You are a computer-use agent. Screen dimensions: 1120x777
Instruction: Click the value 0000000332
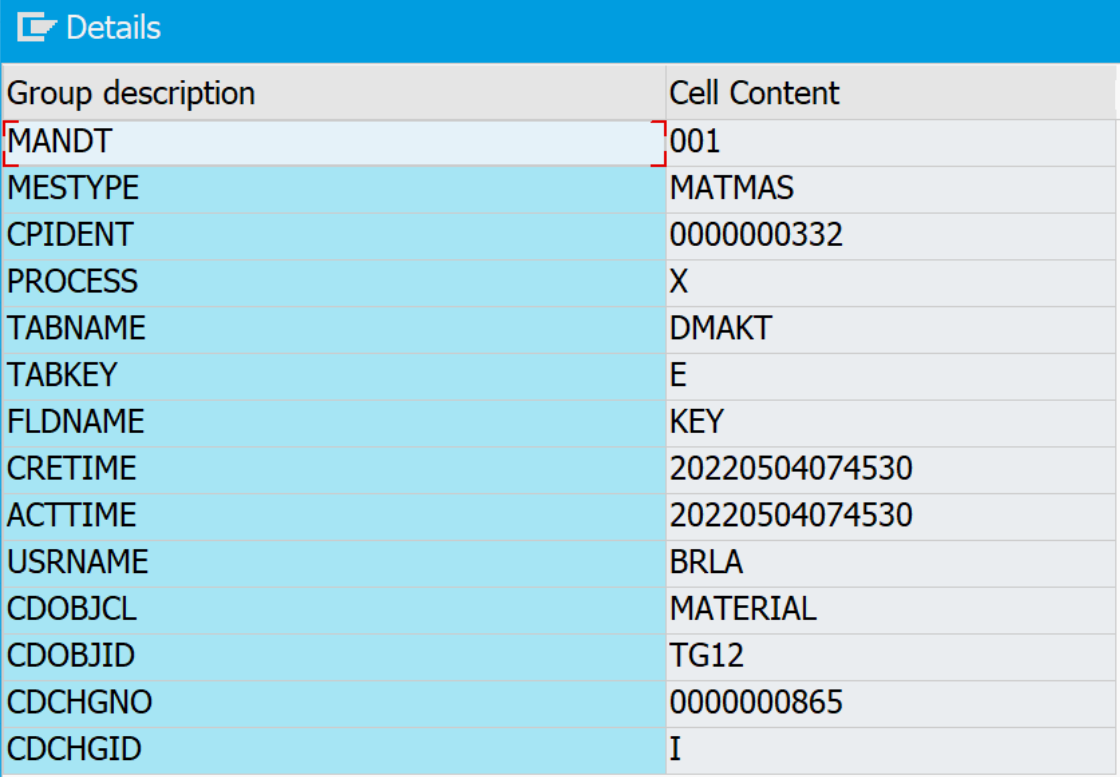[x=756, y=235]
